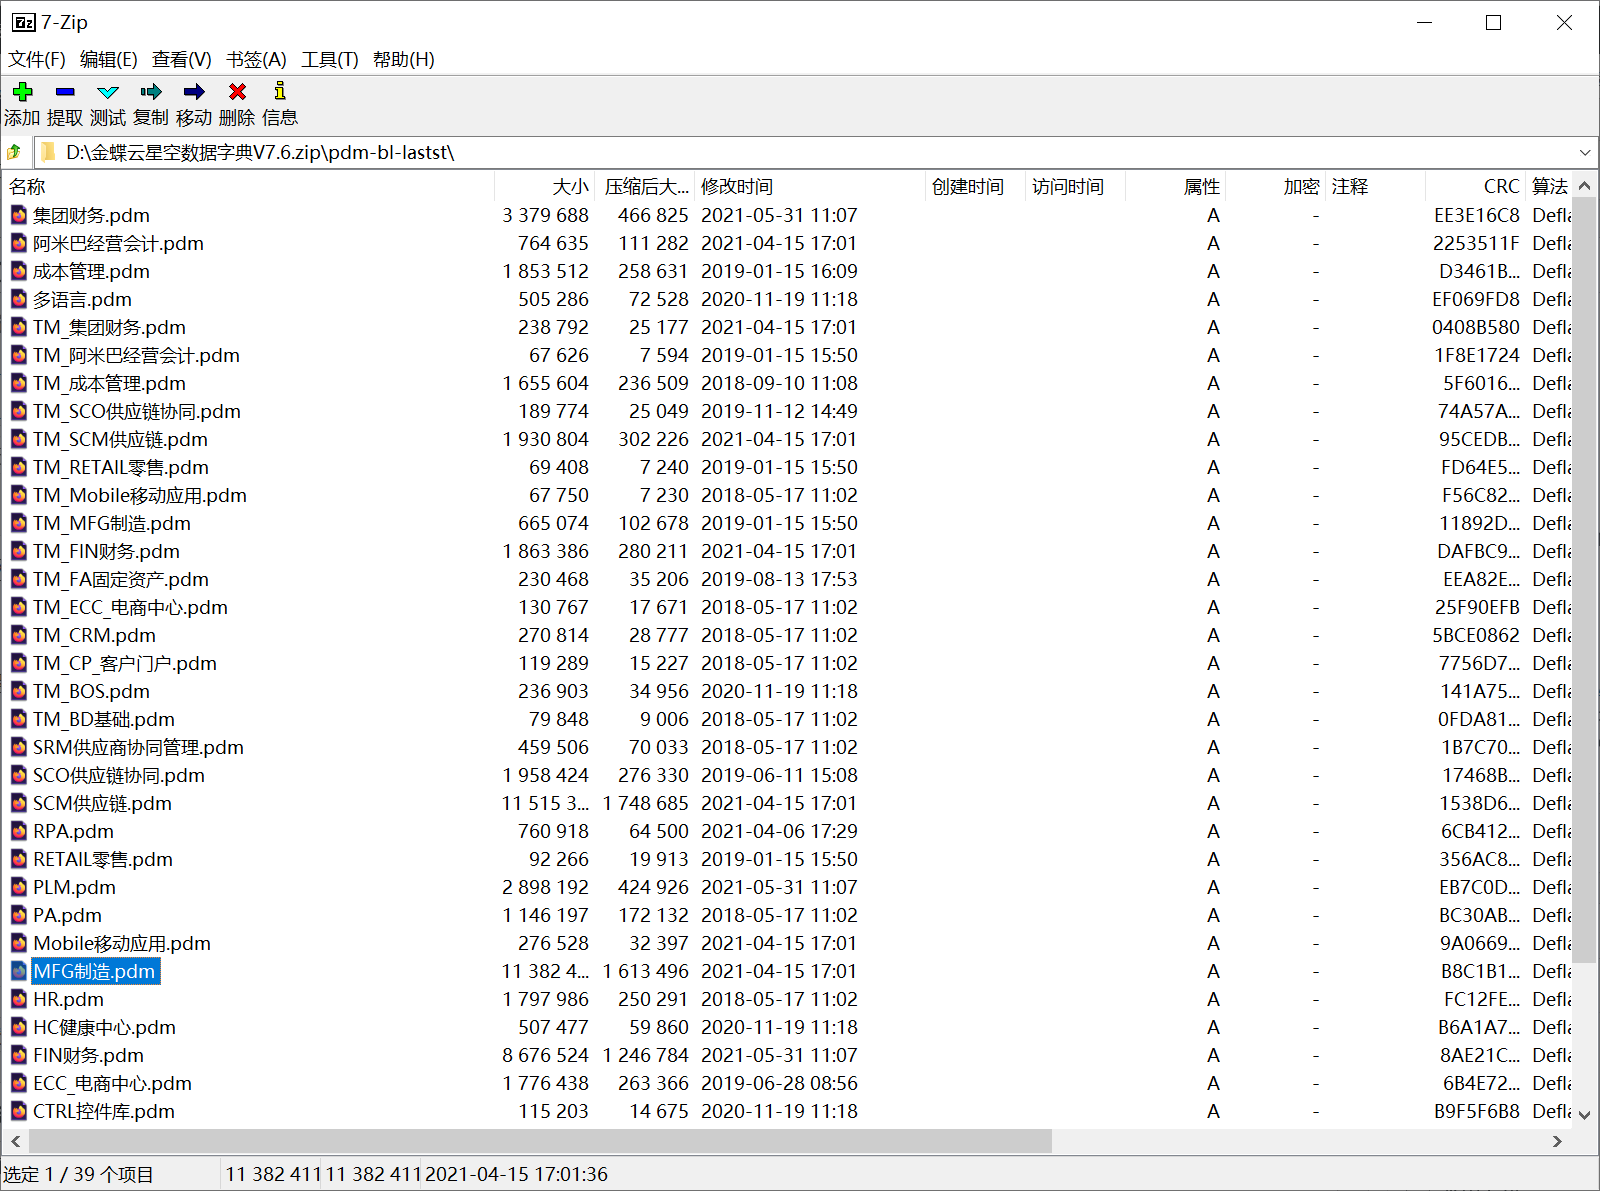
Task: Select file 阿米巴经营会计.pdm
Action: click(118, 243)
